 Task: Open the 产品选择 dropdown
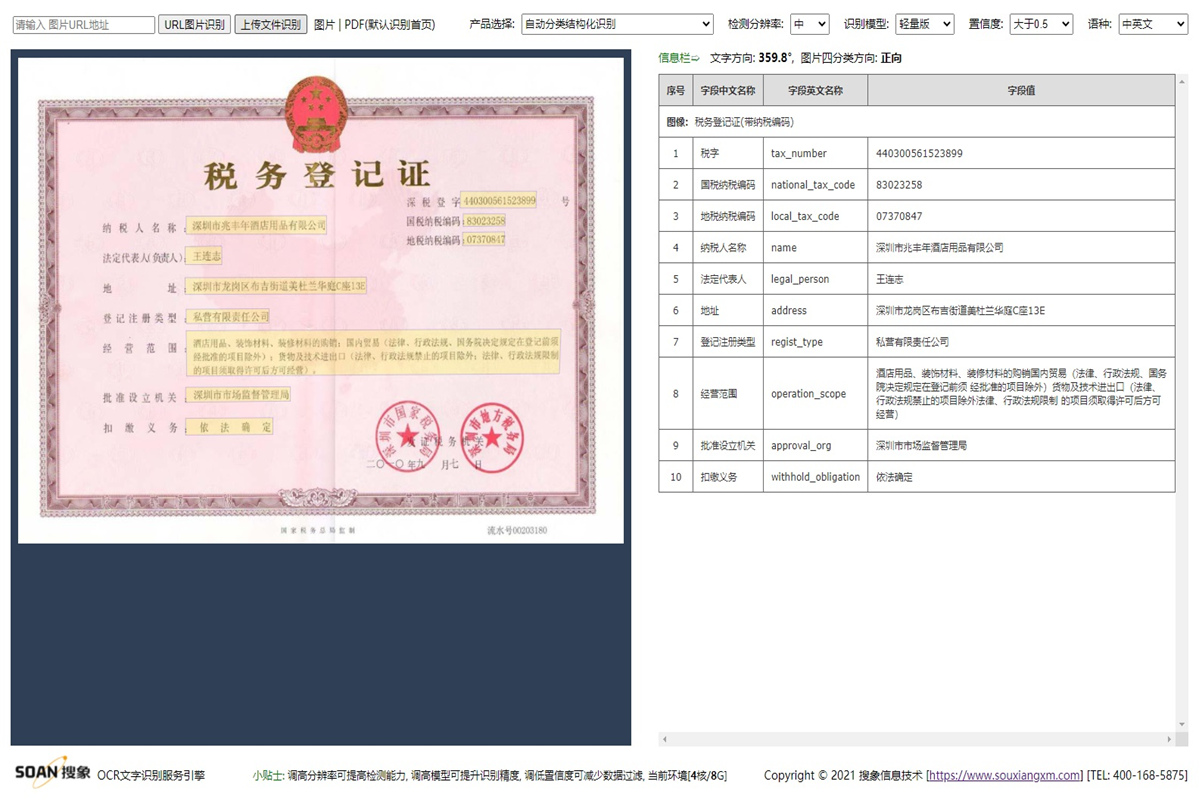pyautogui.click(x=616, y=24)
